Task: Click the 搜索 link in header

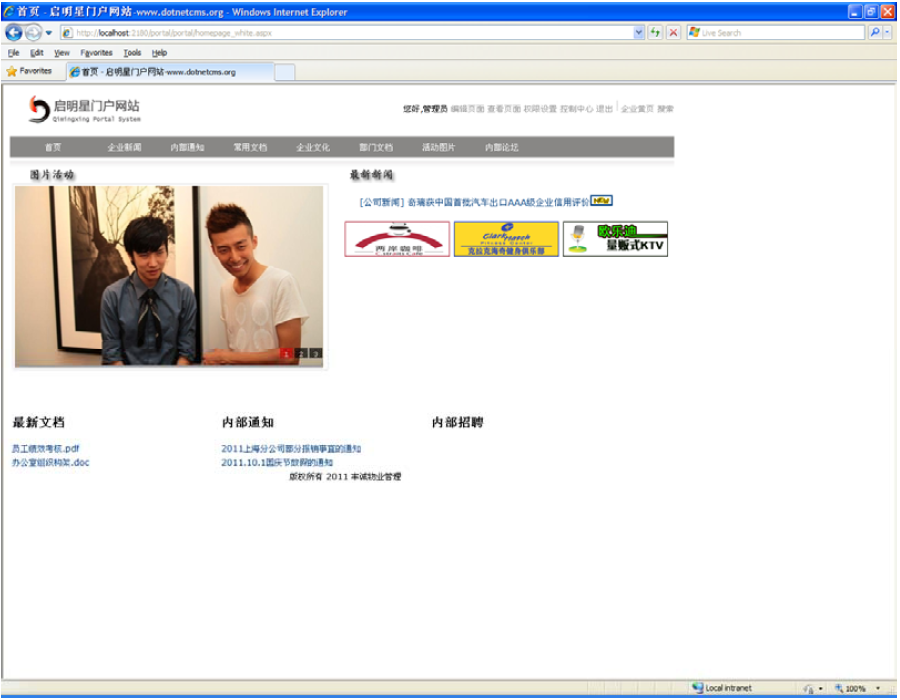Action: (x=665, y=109)
